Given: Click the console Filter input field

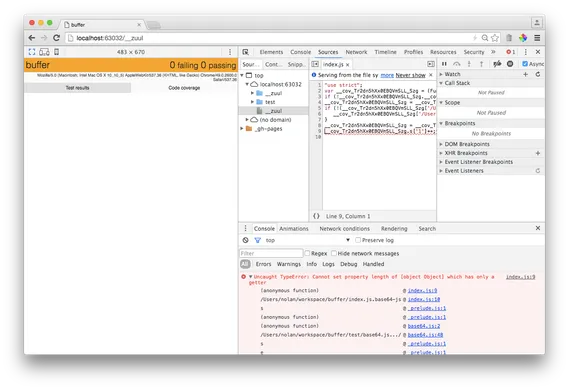Looking at the screenshot, I should click(x=271, y=253).
